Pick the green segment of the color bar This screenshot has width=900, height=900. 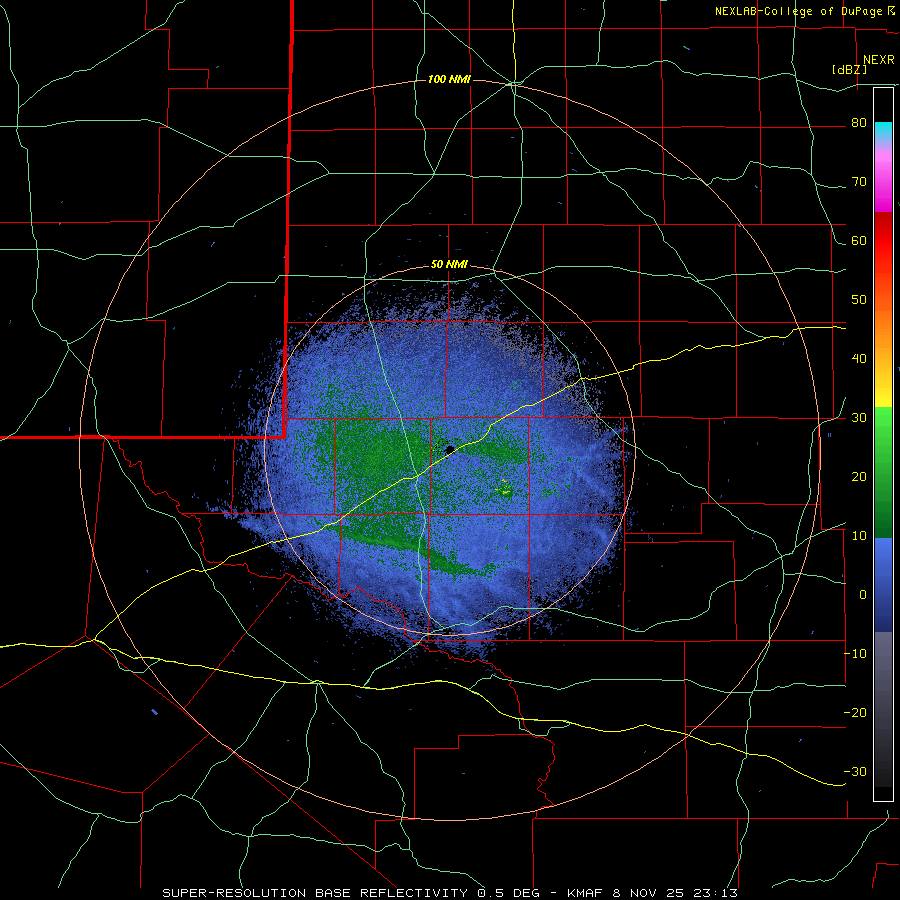[x=883, y=472]
